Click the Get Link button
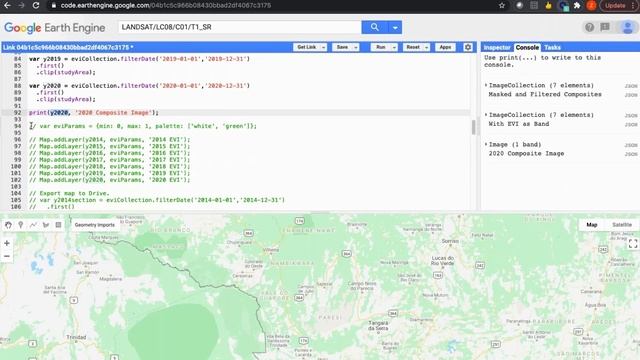 click(x=307, y=47)
